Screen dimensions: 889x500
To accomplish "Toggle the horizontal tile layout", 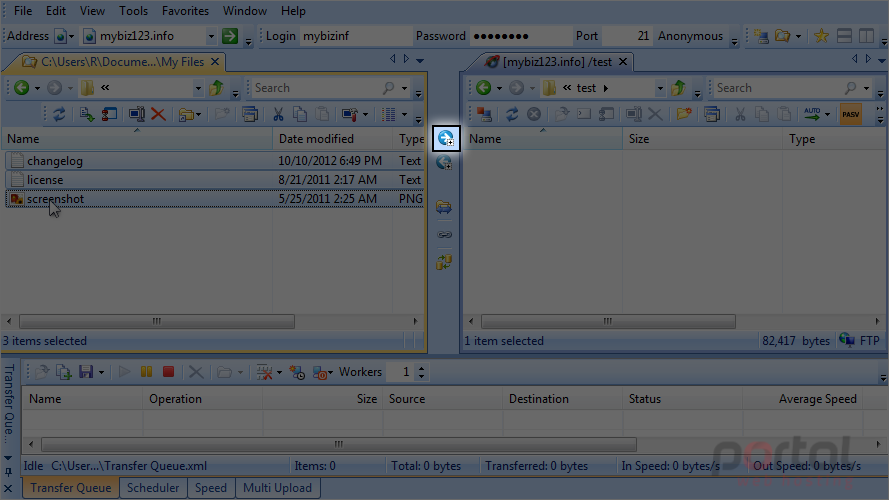I will tap(844, 36).
